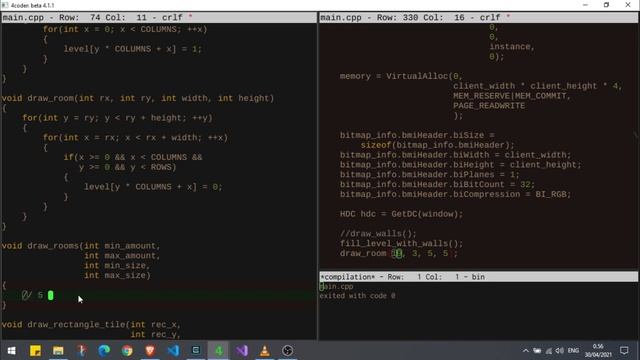Image resolution: width=640 pixels, height=360 pixels.
Task: Click 'memory = VirtualAlloc(0,' line
Action: 401,76
